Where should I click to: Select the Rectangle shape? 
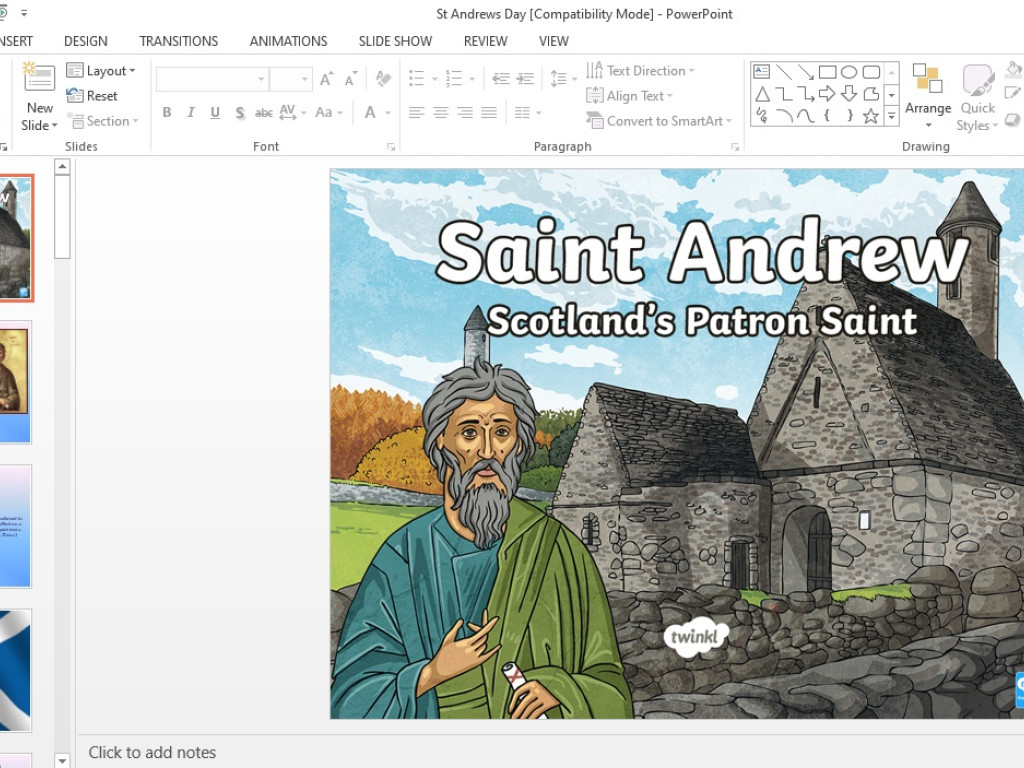click(x=827, y=71)
